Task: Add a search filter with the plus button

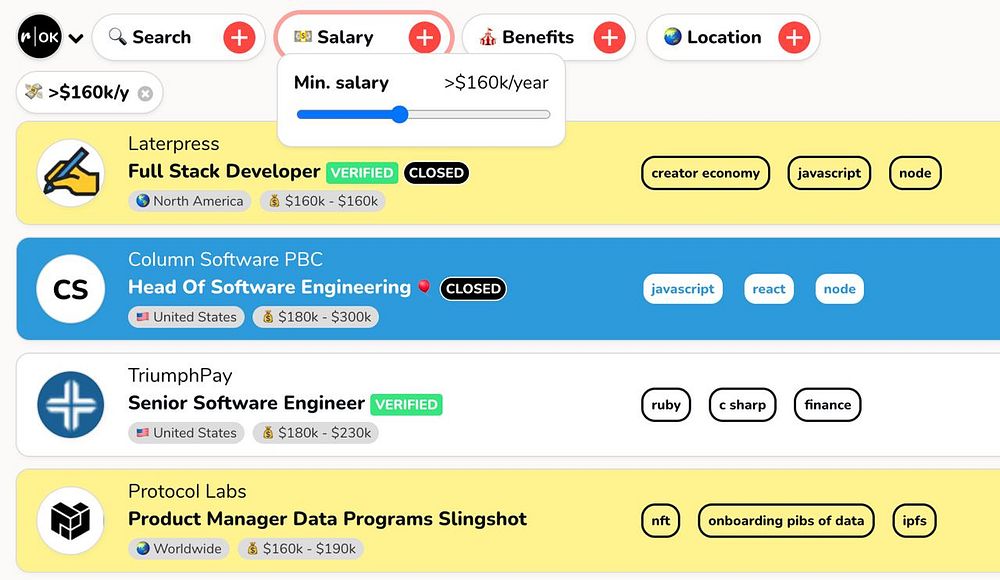Action: (x=239, y=38)
